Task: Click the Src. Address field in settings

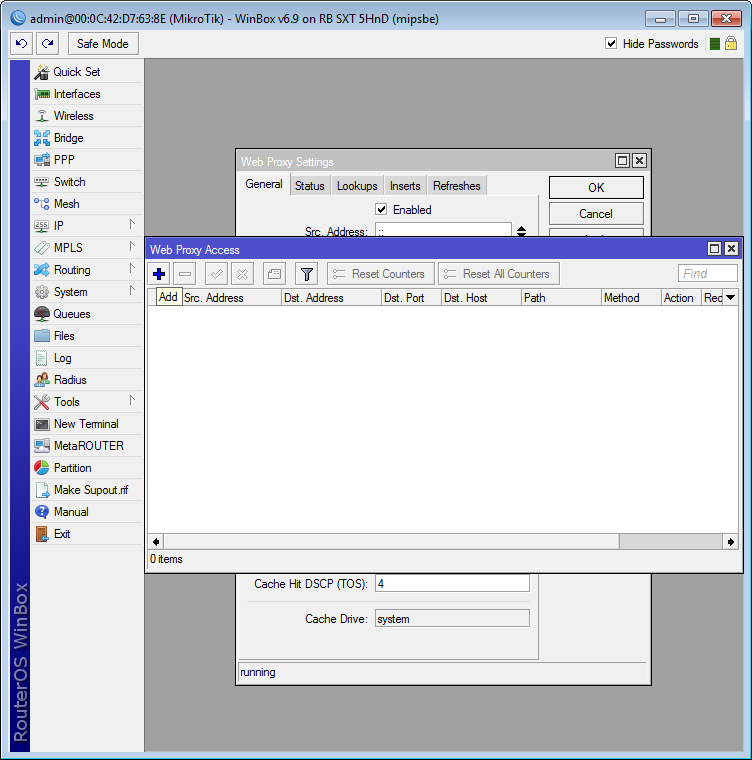Action: tap(443, 230)
